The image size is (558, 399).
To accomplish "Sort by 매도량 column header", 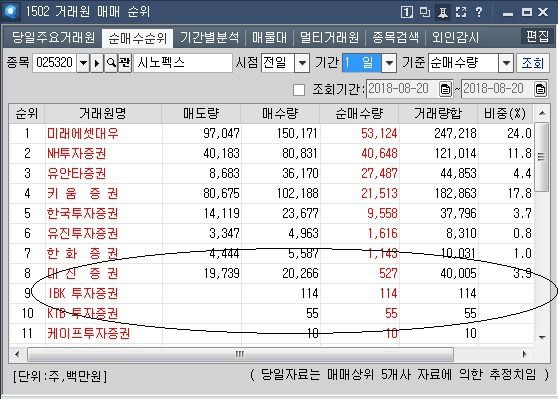I will tap(201, 114).
